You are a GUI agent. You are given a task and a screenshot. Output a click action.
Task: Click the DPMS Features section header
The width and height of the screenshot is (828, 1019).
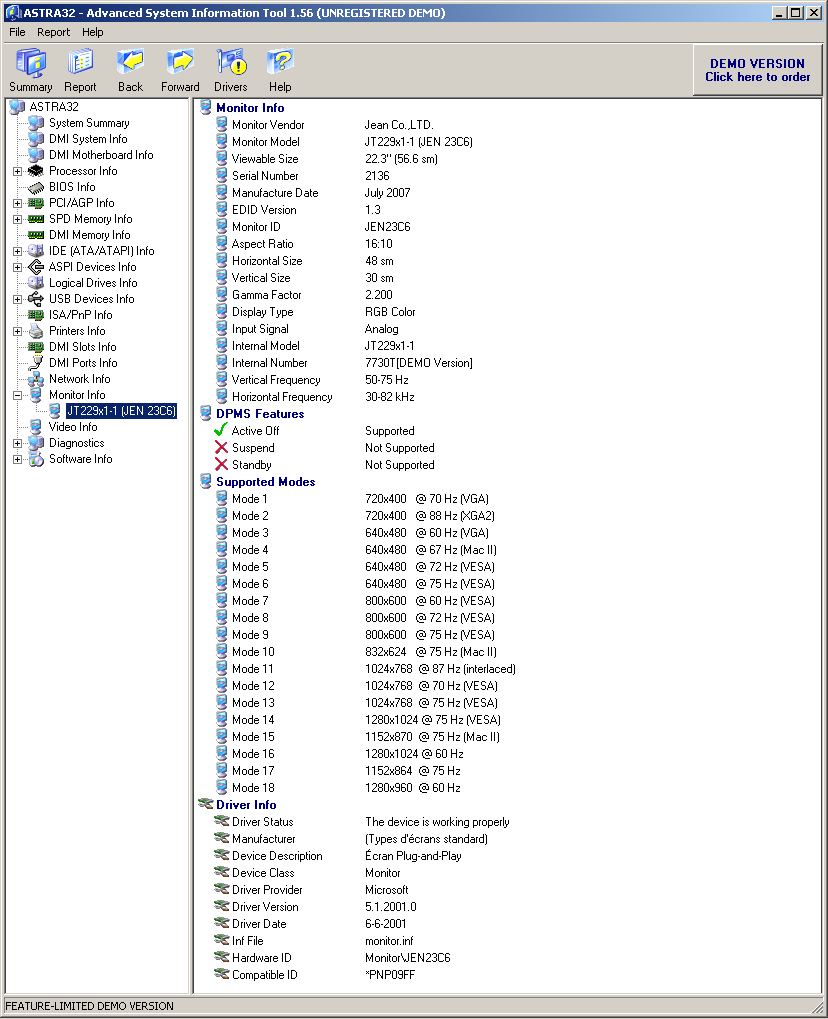[x=260, y=413]
